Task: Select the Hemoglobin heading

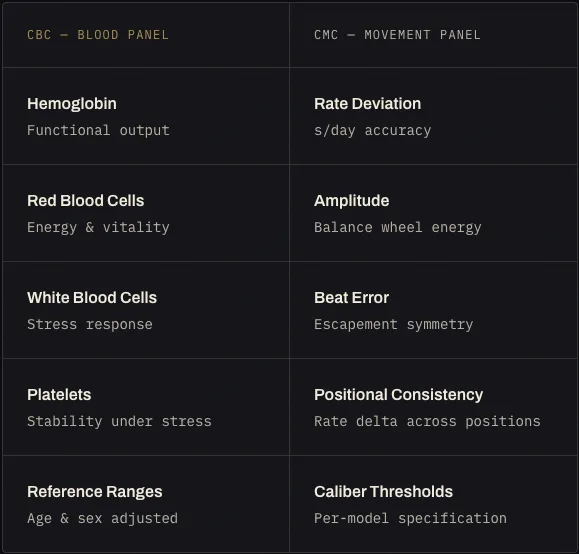Action: click(x=72, y=104)
